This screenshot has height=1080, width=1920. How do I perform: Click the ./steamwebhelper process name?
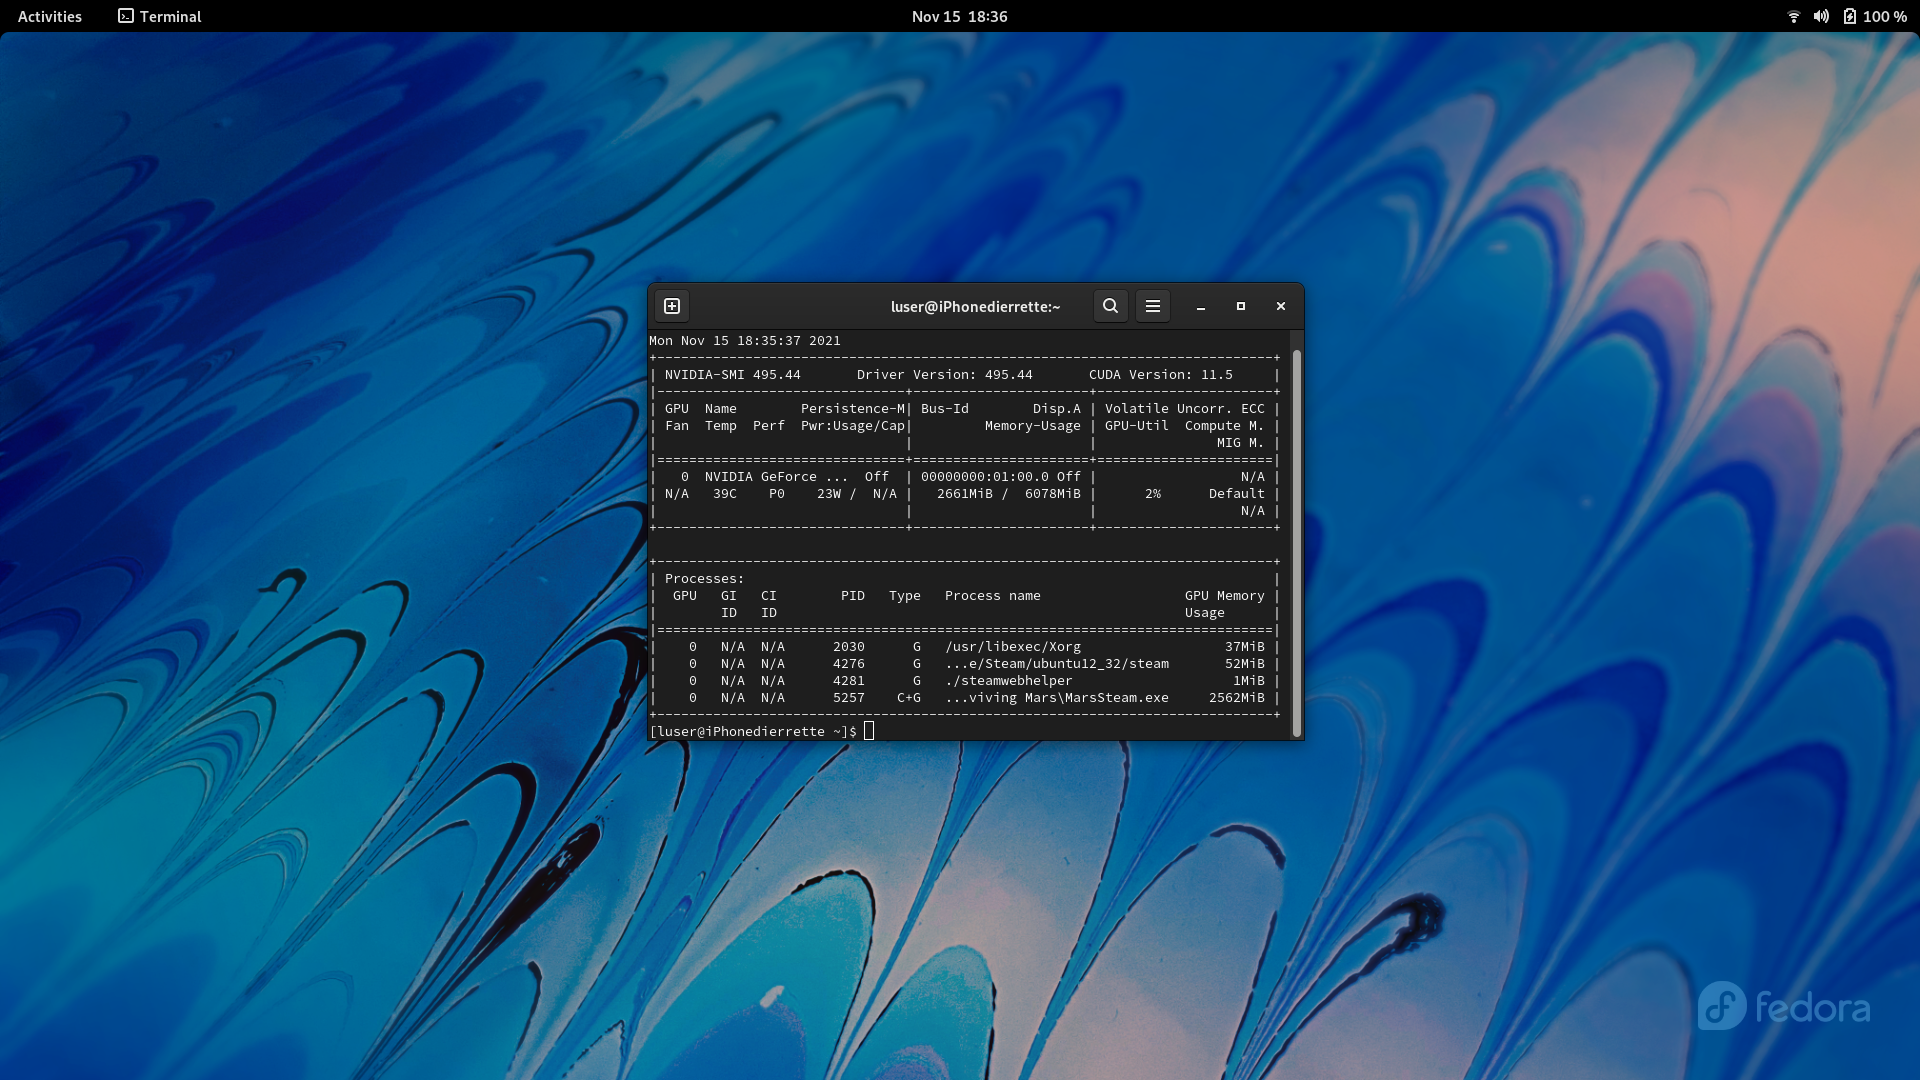1009,681
